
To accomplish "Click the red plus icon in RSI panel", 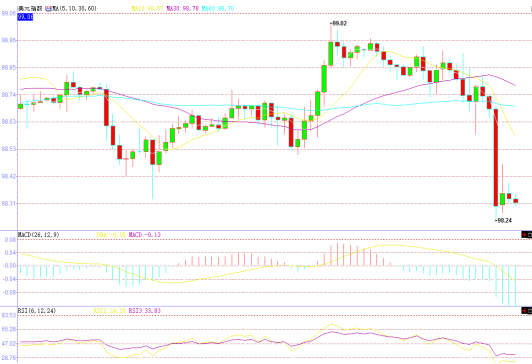I will pyautogui.click(x=524, y=311).
